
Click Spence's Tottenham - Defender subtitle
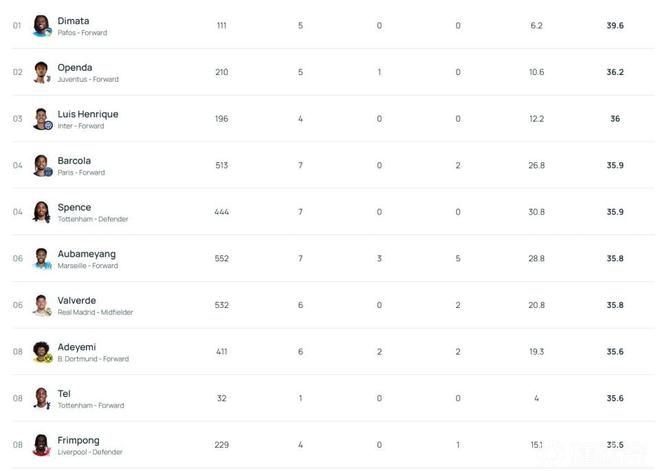pyautogui.click(x=93, y=219)
